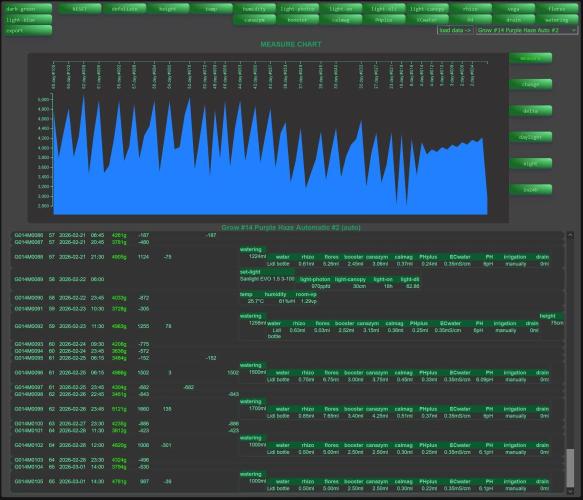
Task: Click the export button
Action: click(x=28, y=31)
